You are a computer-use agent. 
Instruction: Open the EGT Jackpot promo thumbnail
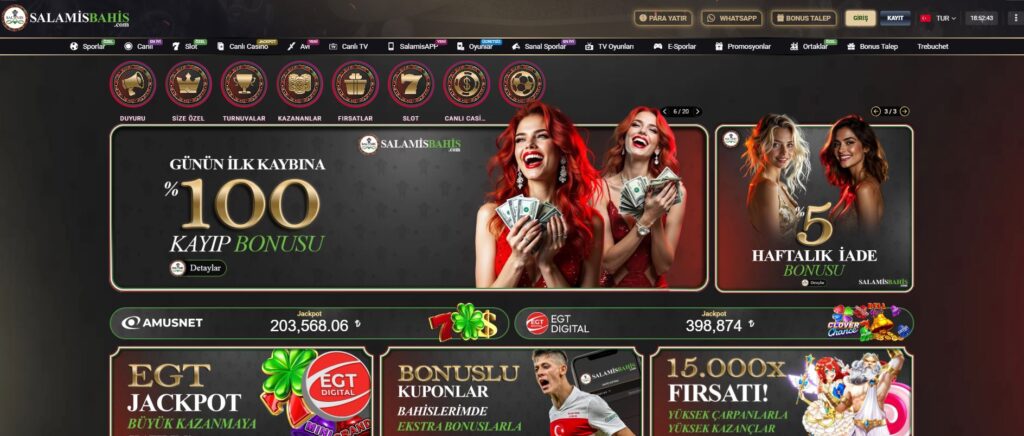tap(242, 392)
